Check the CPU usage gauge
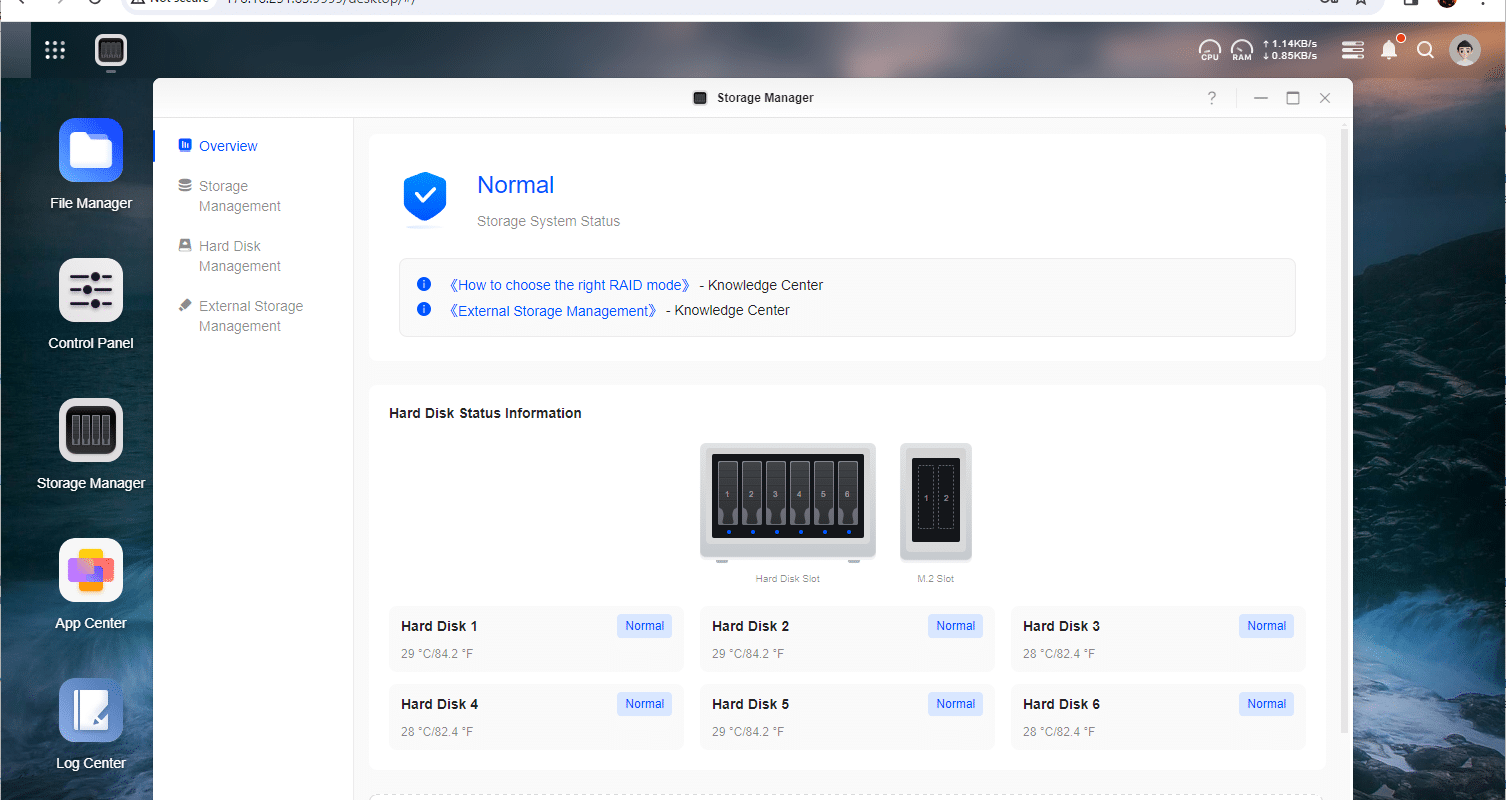The image size is (1506, 800). (x=1210, y=50)
